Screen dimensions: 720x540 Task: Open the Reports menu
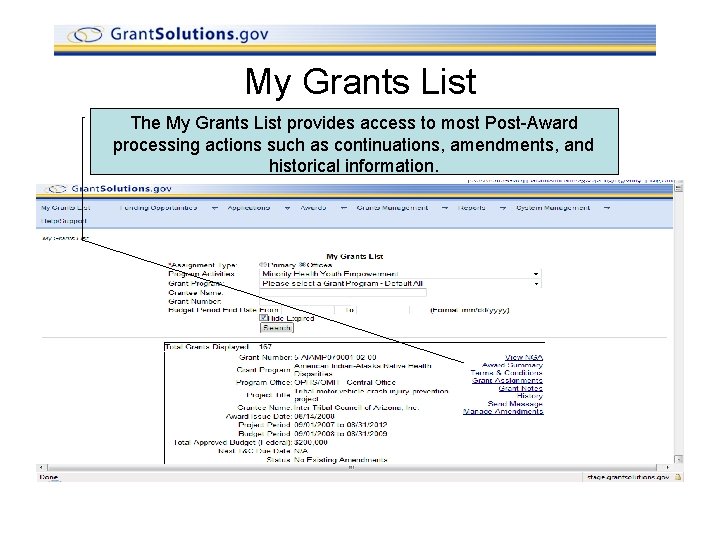(x=472, y=208)
